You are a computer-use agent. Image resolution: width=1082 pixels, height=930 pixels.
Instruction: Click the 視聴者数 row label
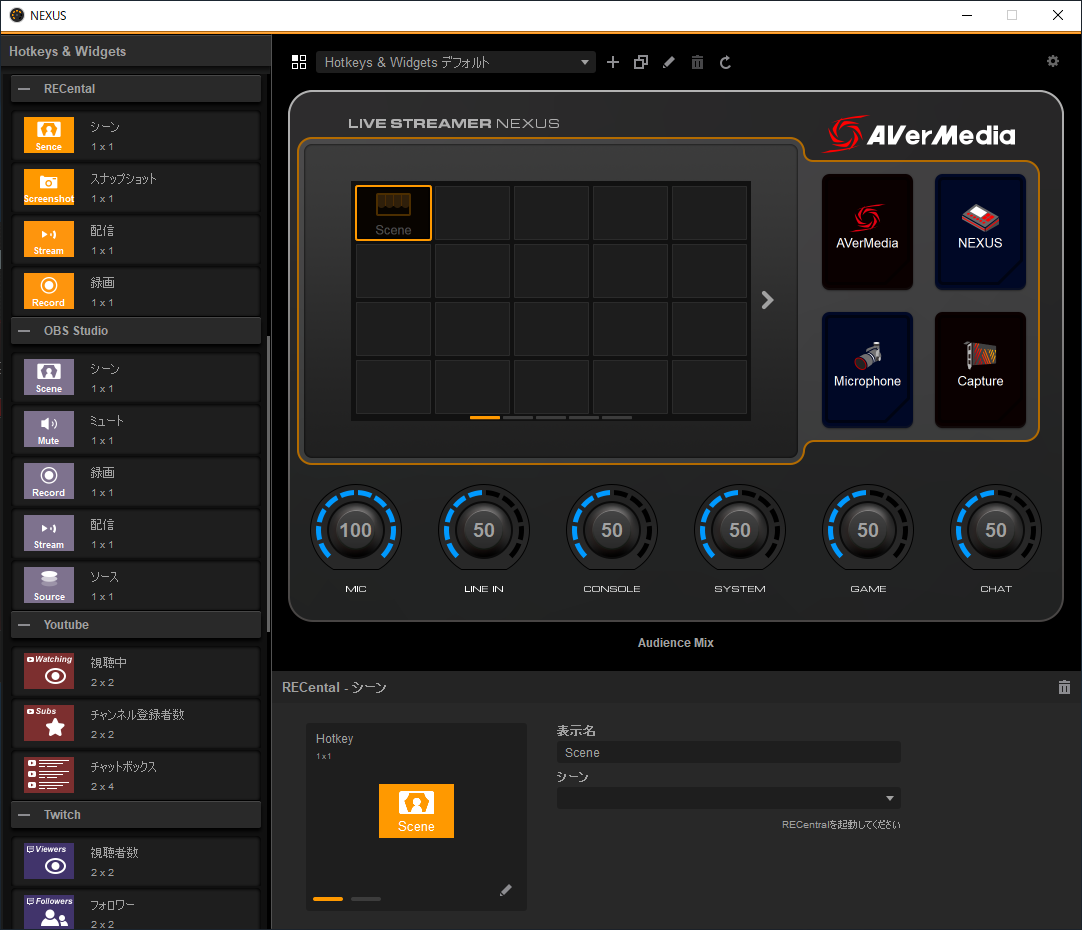[115, 853]
